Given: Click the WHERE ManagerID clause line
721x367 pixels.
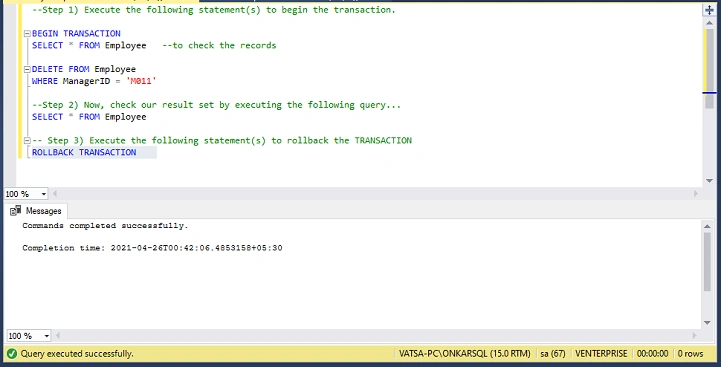Looking at the screenshot, I should point(94,81).
